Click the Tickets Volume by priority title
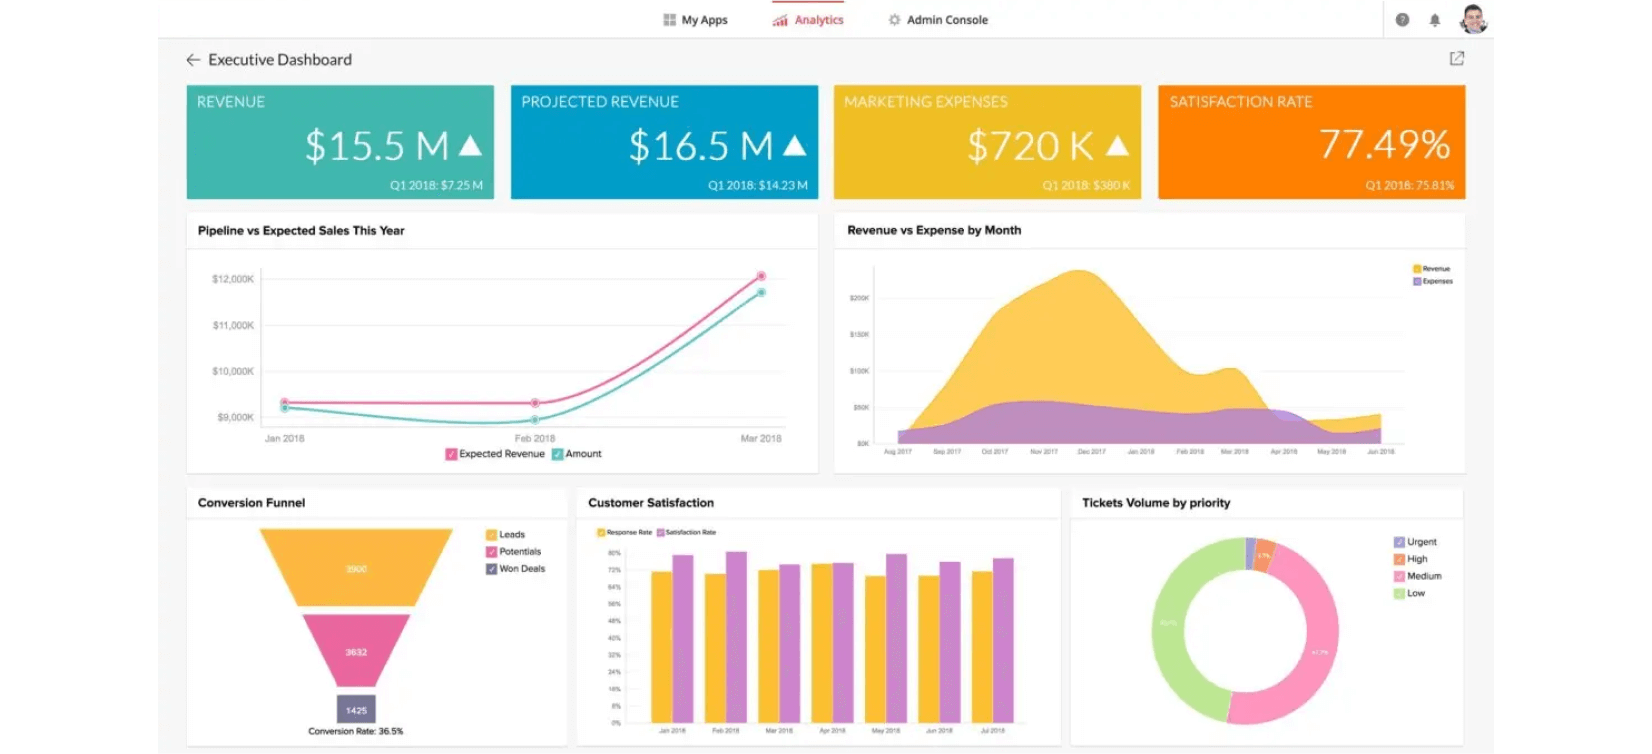This screenshot has height=754, width=1652. pos(1156,503)
